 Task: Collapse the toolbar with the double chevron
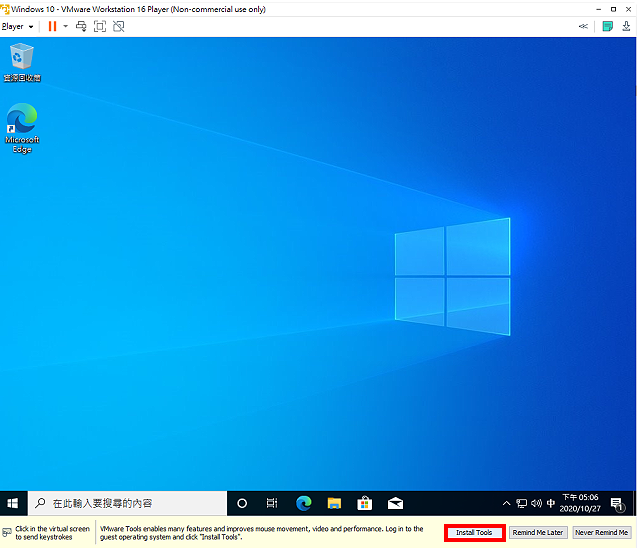[x=583, y=26]
